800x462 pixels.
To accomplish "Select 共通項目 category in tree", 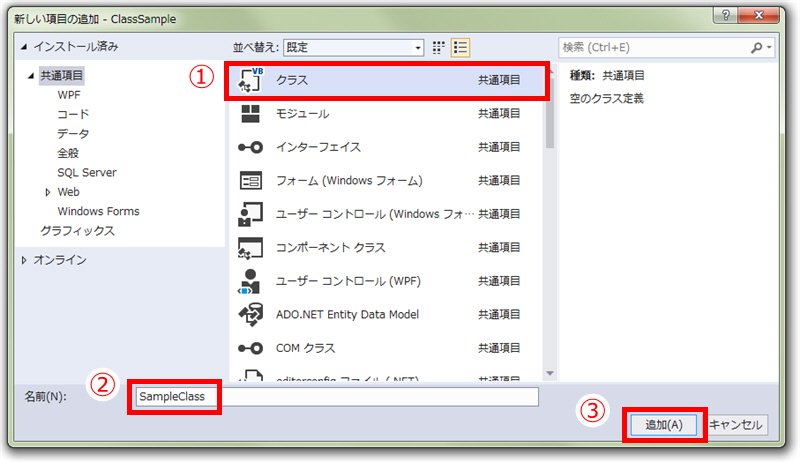I will click(61, 75).
